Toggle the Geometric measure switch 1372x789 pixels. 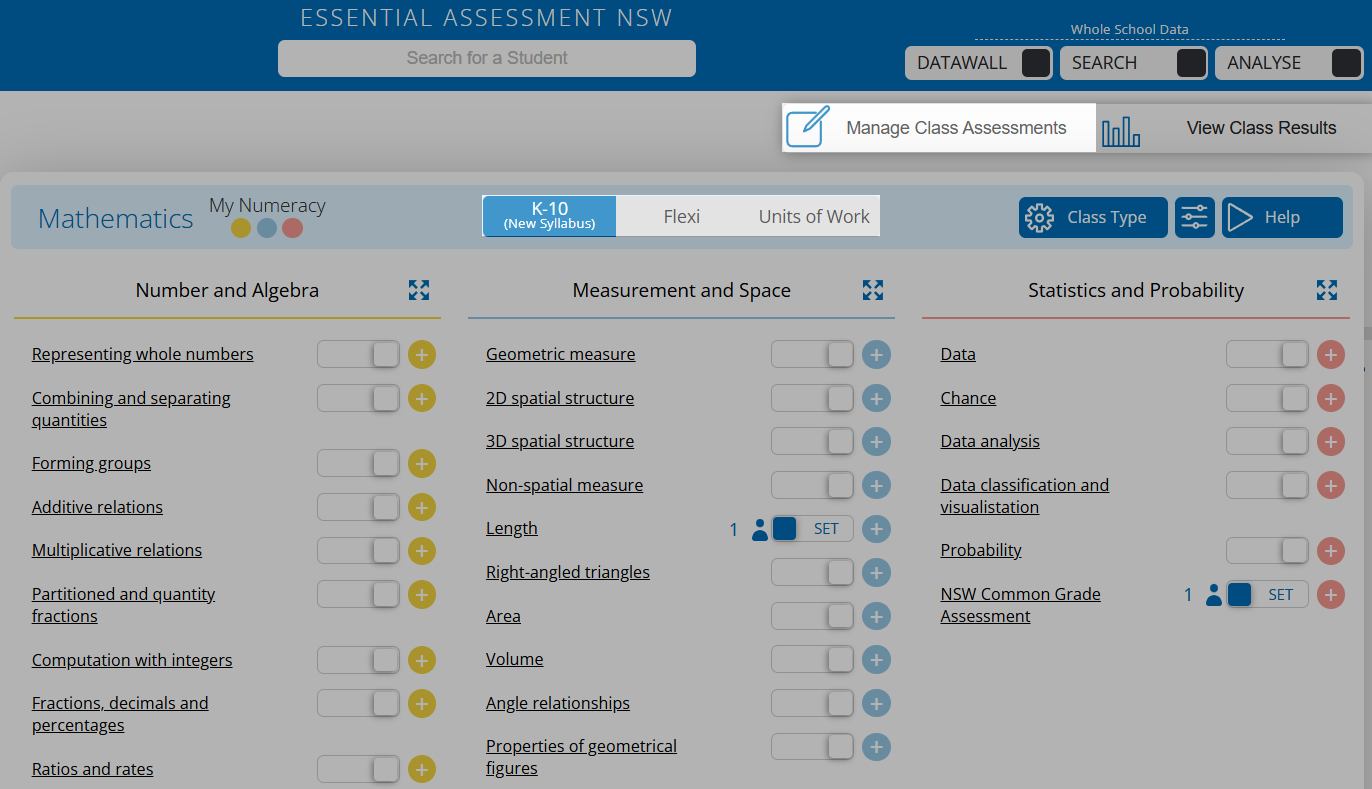coord(812,354)
